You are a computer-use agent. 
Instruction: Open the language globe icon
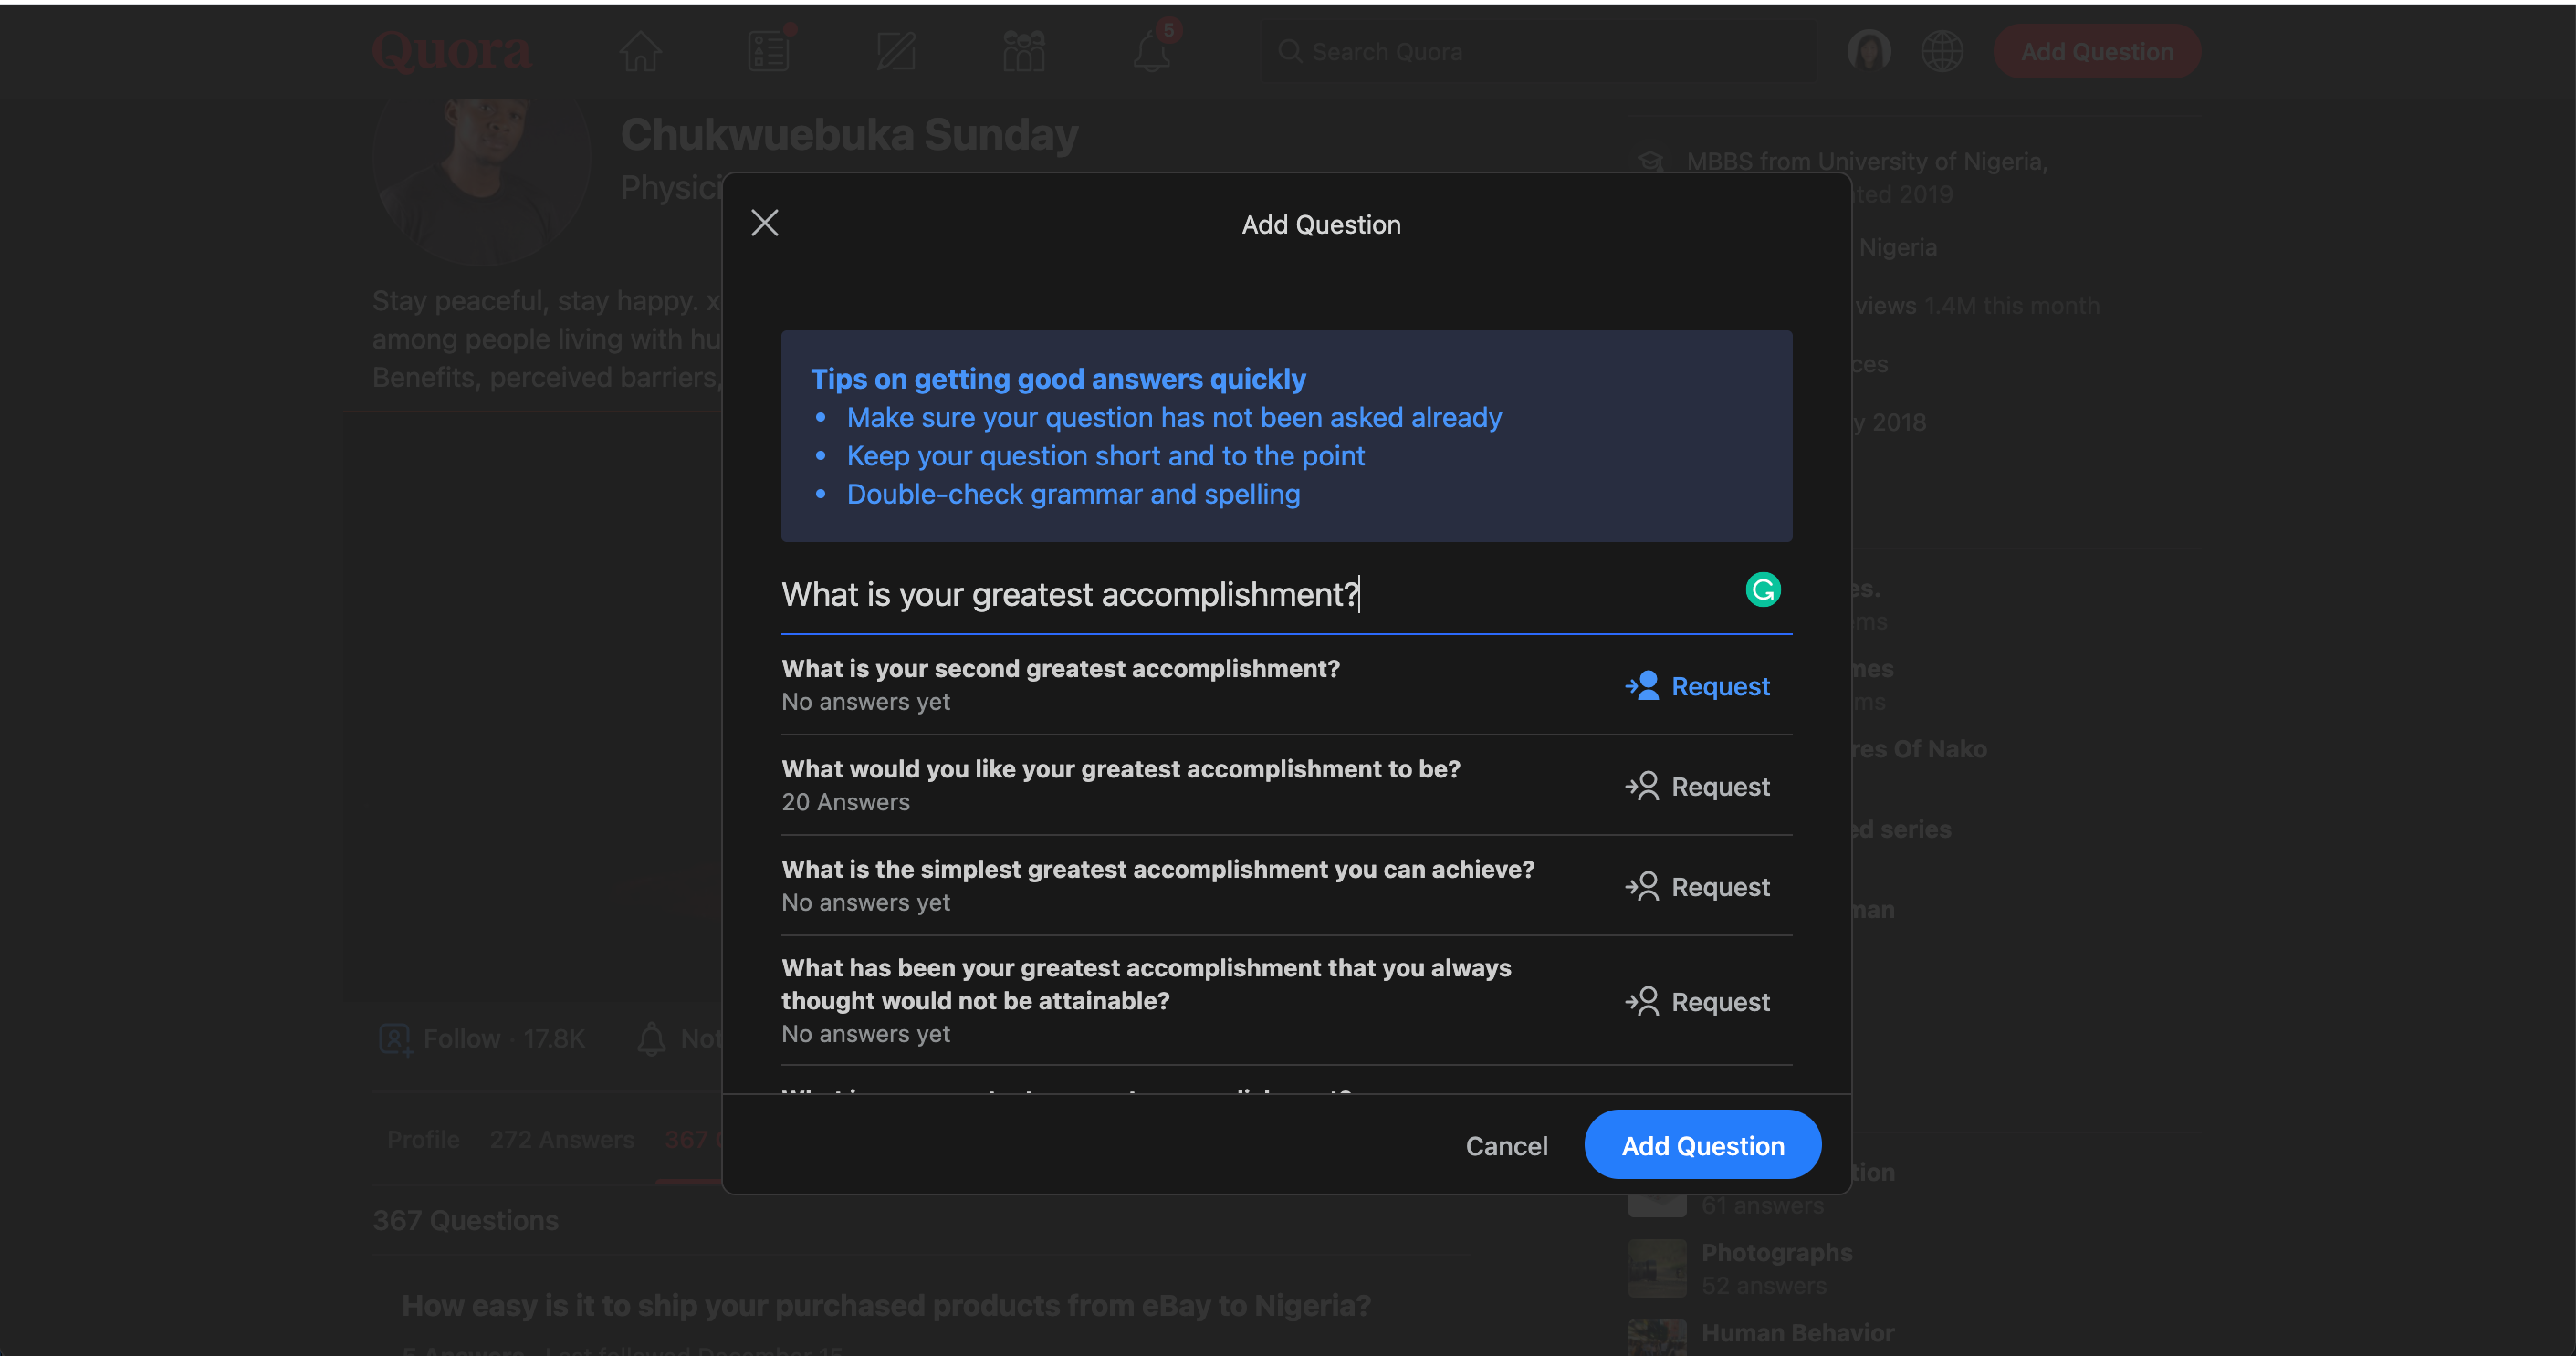[1942, 51]
